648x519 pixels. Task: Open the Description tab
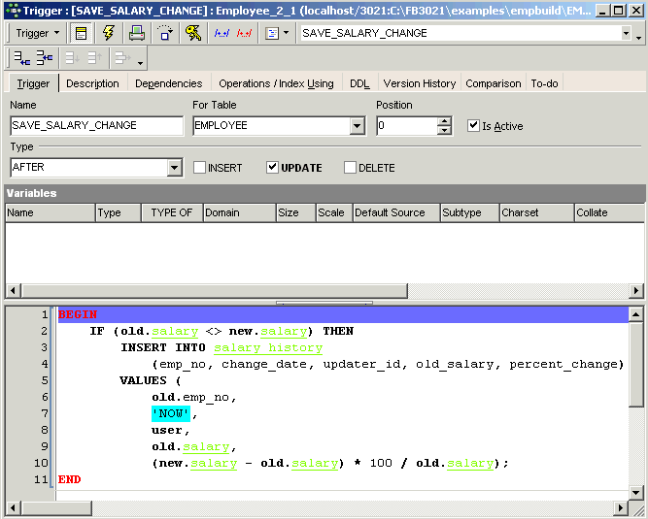[x=93, y=83]
